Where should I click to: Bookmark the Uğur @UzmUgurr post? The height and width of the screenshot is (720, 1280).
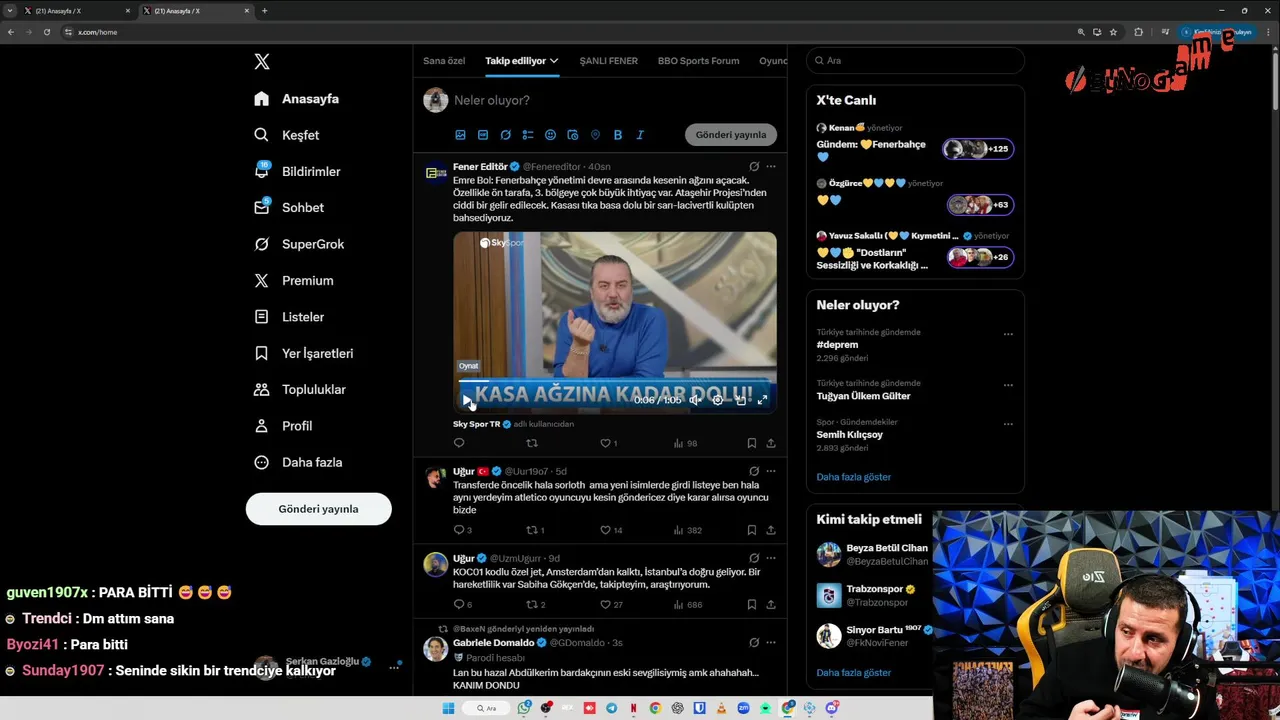(751, 604)
